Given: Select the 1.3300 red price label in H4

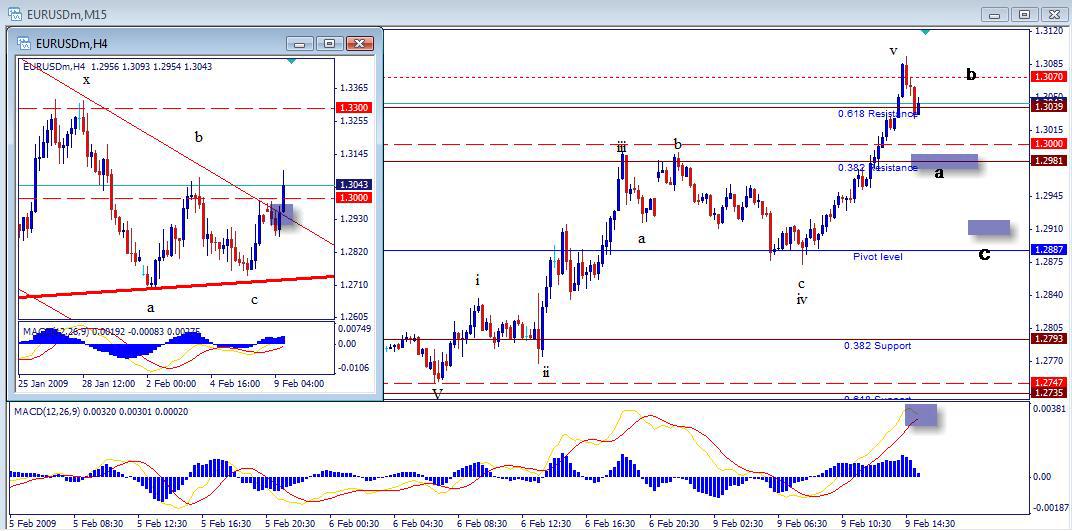Looking at the screenshot, I should click(353, 108).
